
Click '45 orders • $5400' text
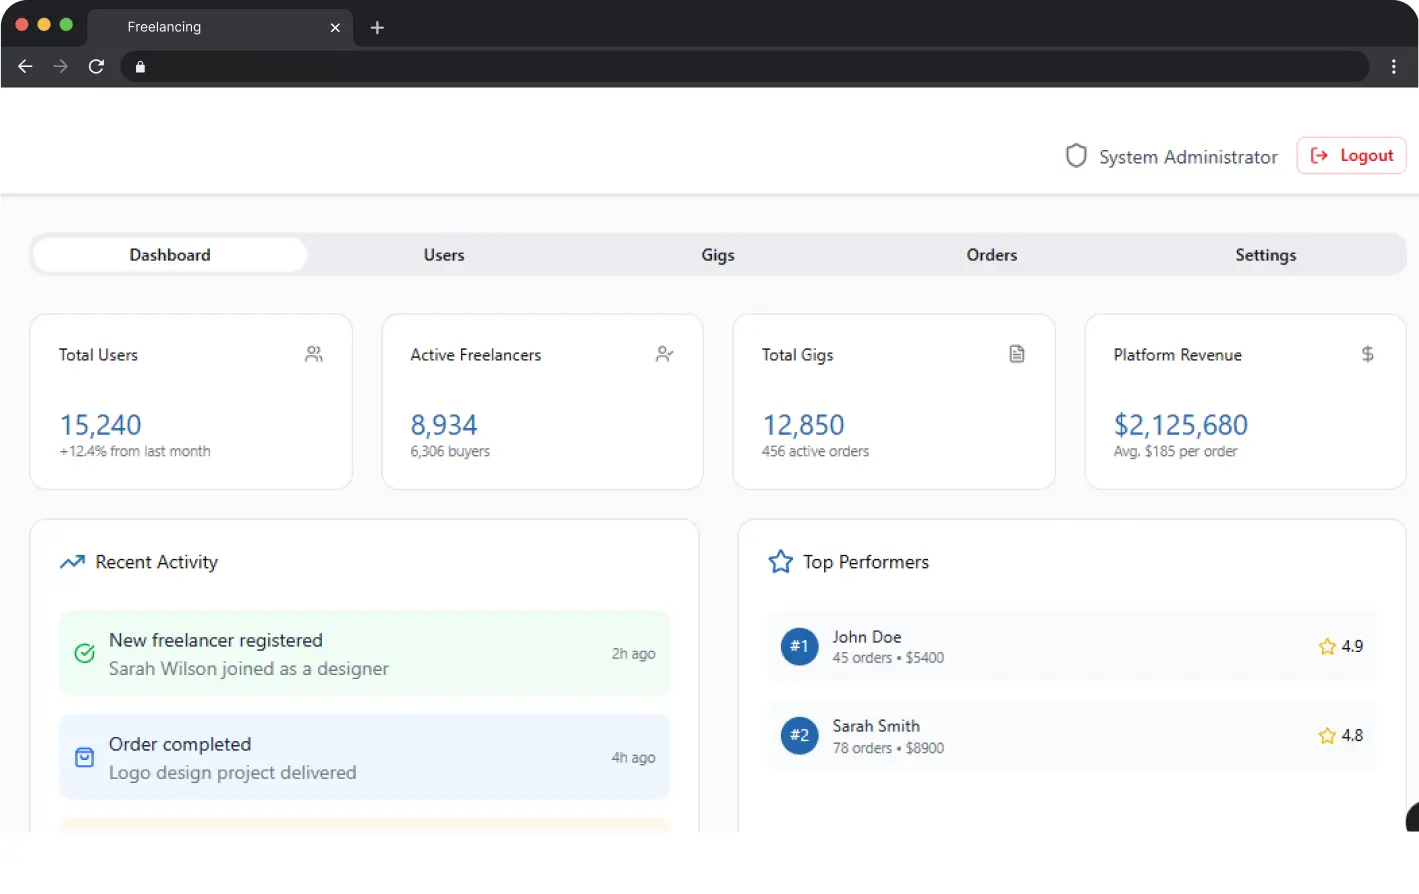(888, 658)
